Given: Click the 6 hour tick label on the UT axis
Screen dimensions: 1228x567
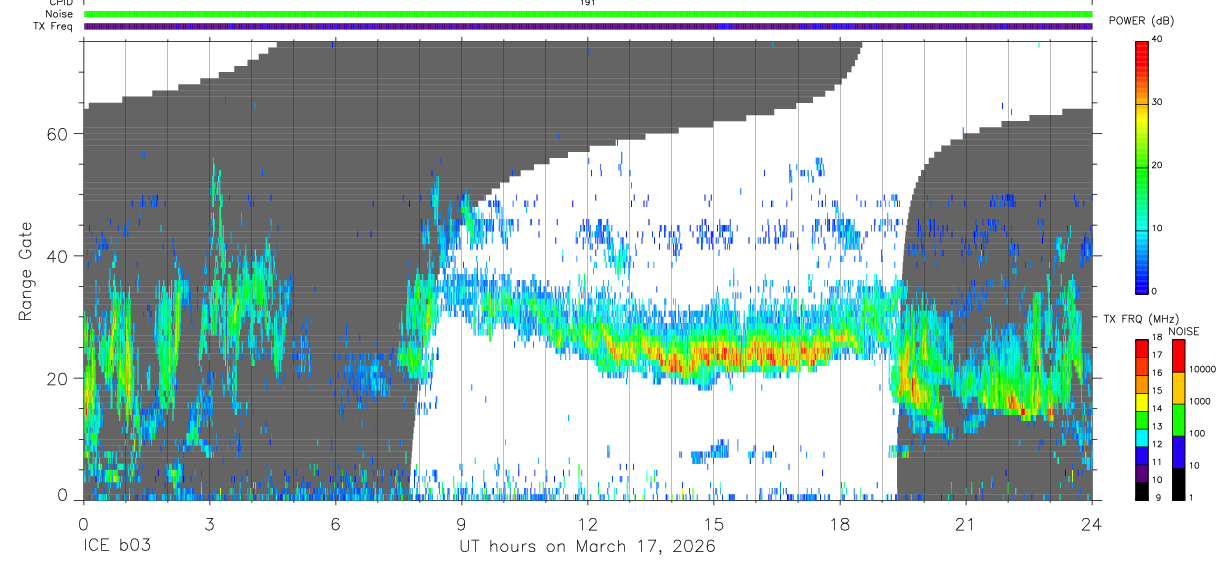Looking at the screenshot, I should [x=335, y=524].
